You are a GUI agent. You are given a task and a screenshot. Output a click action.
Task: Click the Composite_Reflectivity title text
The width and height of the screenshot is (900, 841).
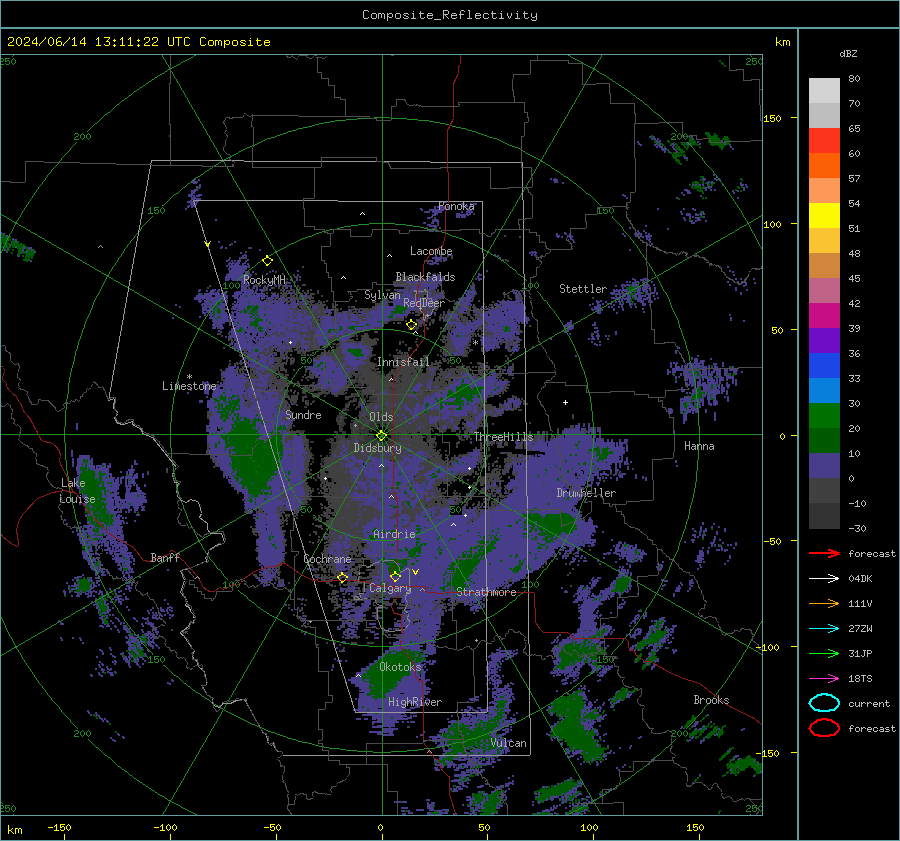tap(450, 15)
